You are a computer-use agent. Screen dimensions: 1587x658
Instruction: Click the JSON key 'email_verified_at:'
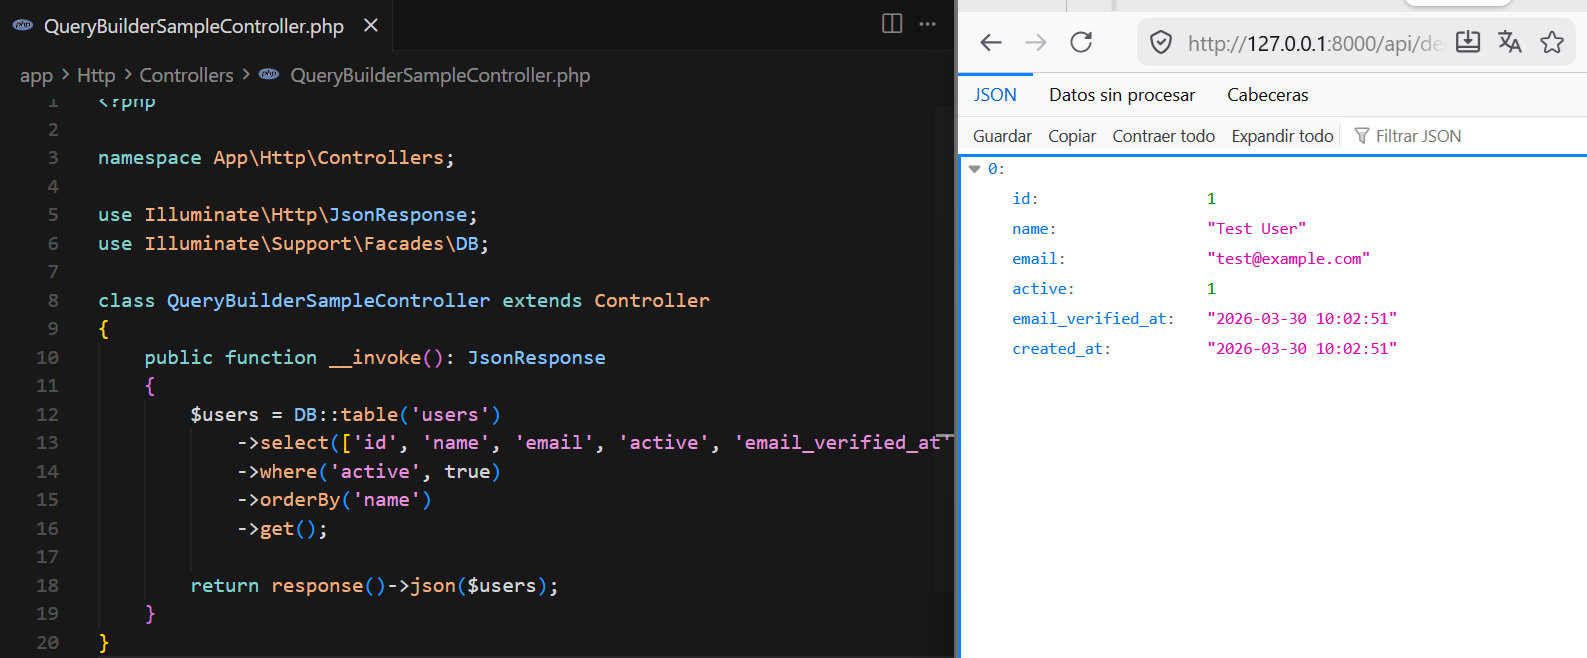[x=1093, y=319]
